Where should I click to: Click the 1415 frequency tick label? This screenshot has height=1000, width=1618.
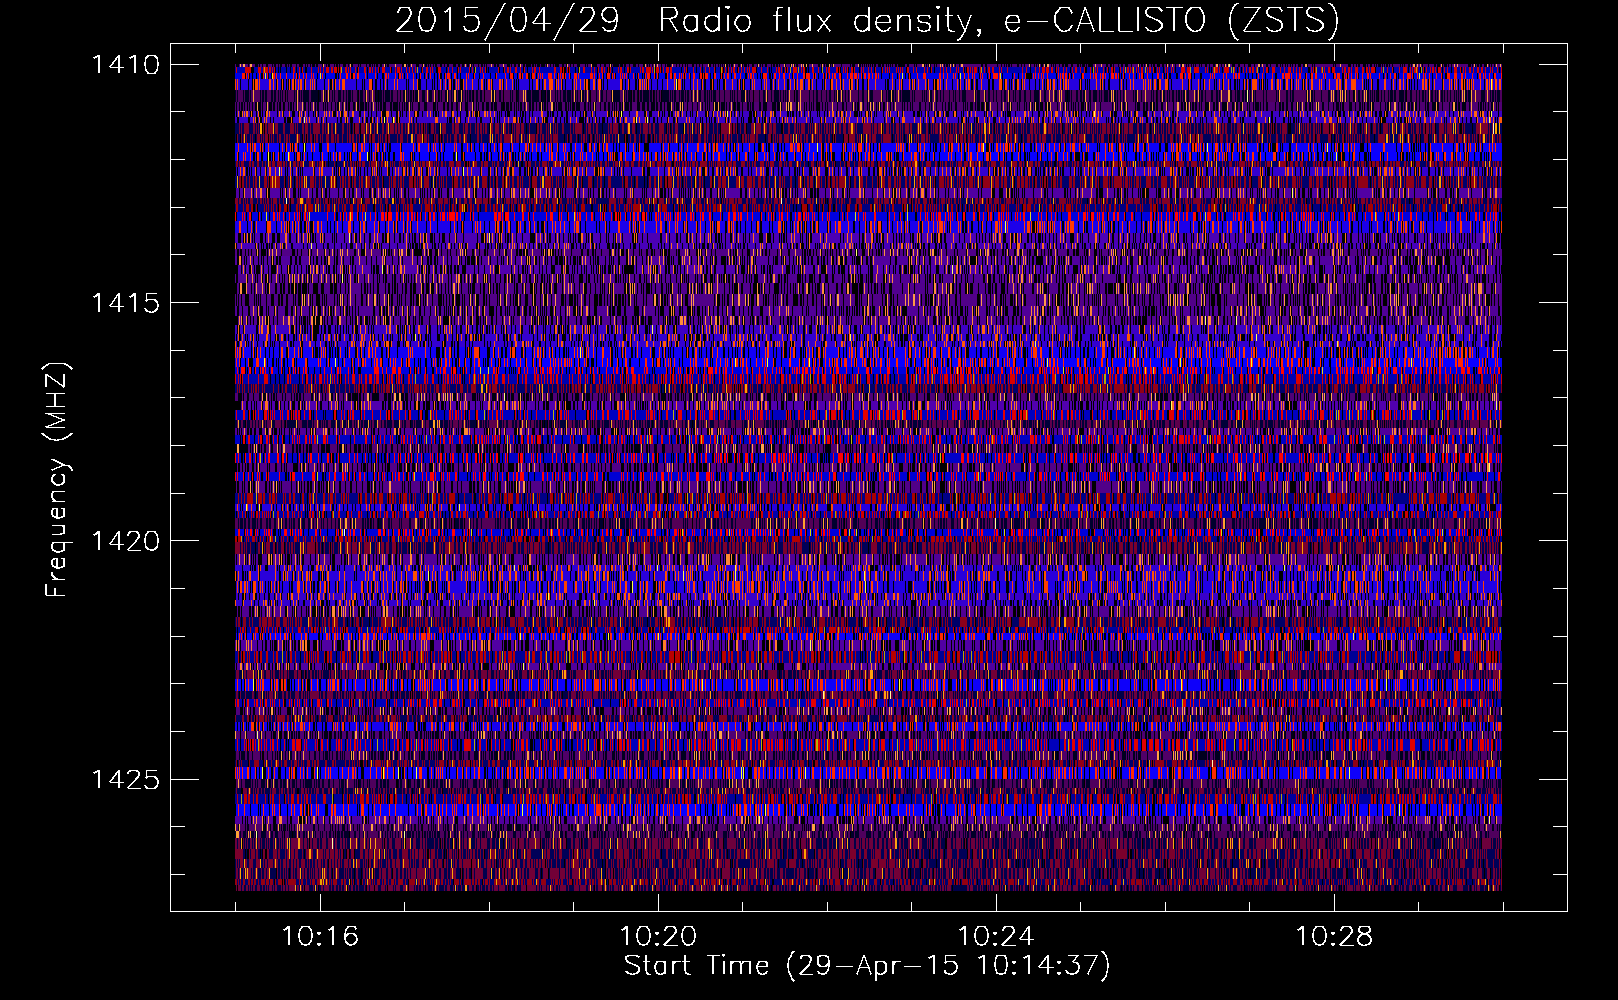click(125, 303)
